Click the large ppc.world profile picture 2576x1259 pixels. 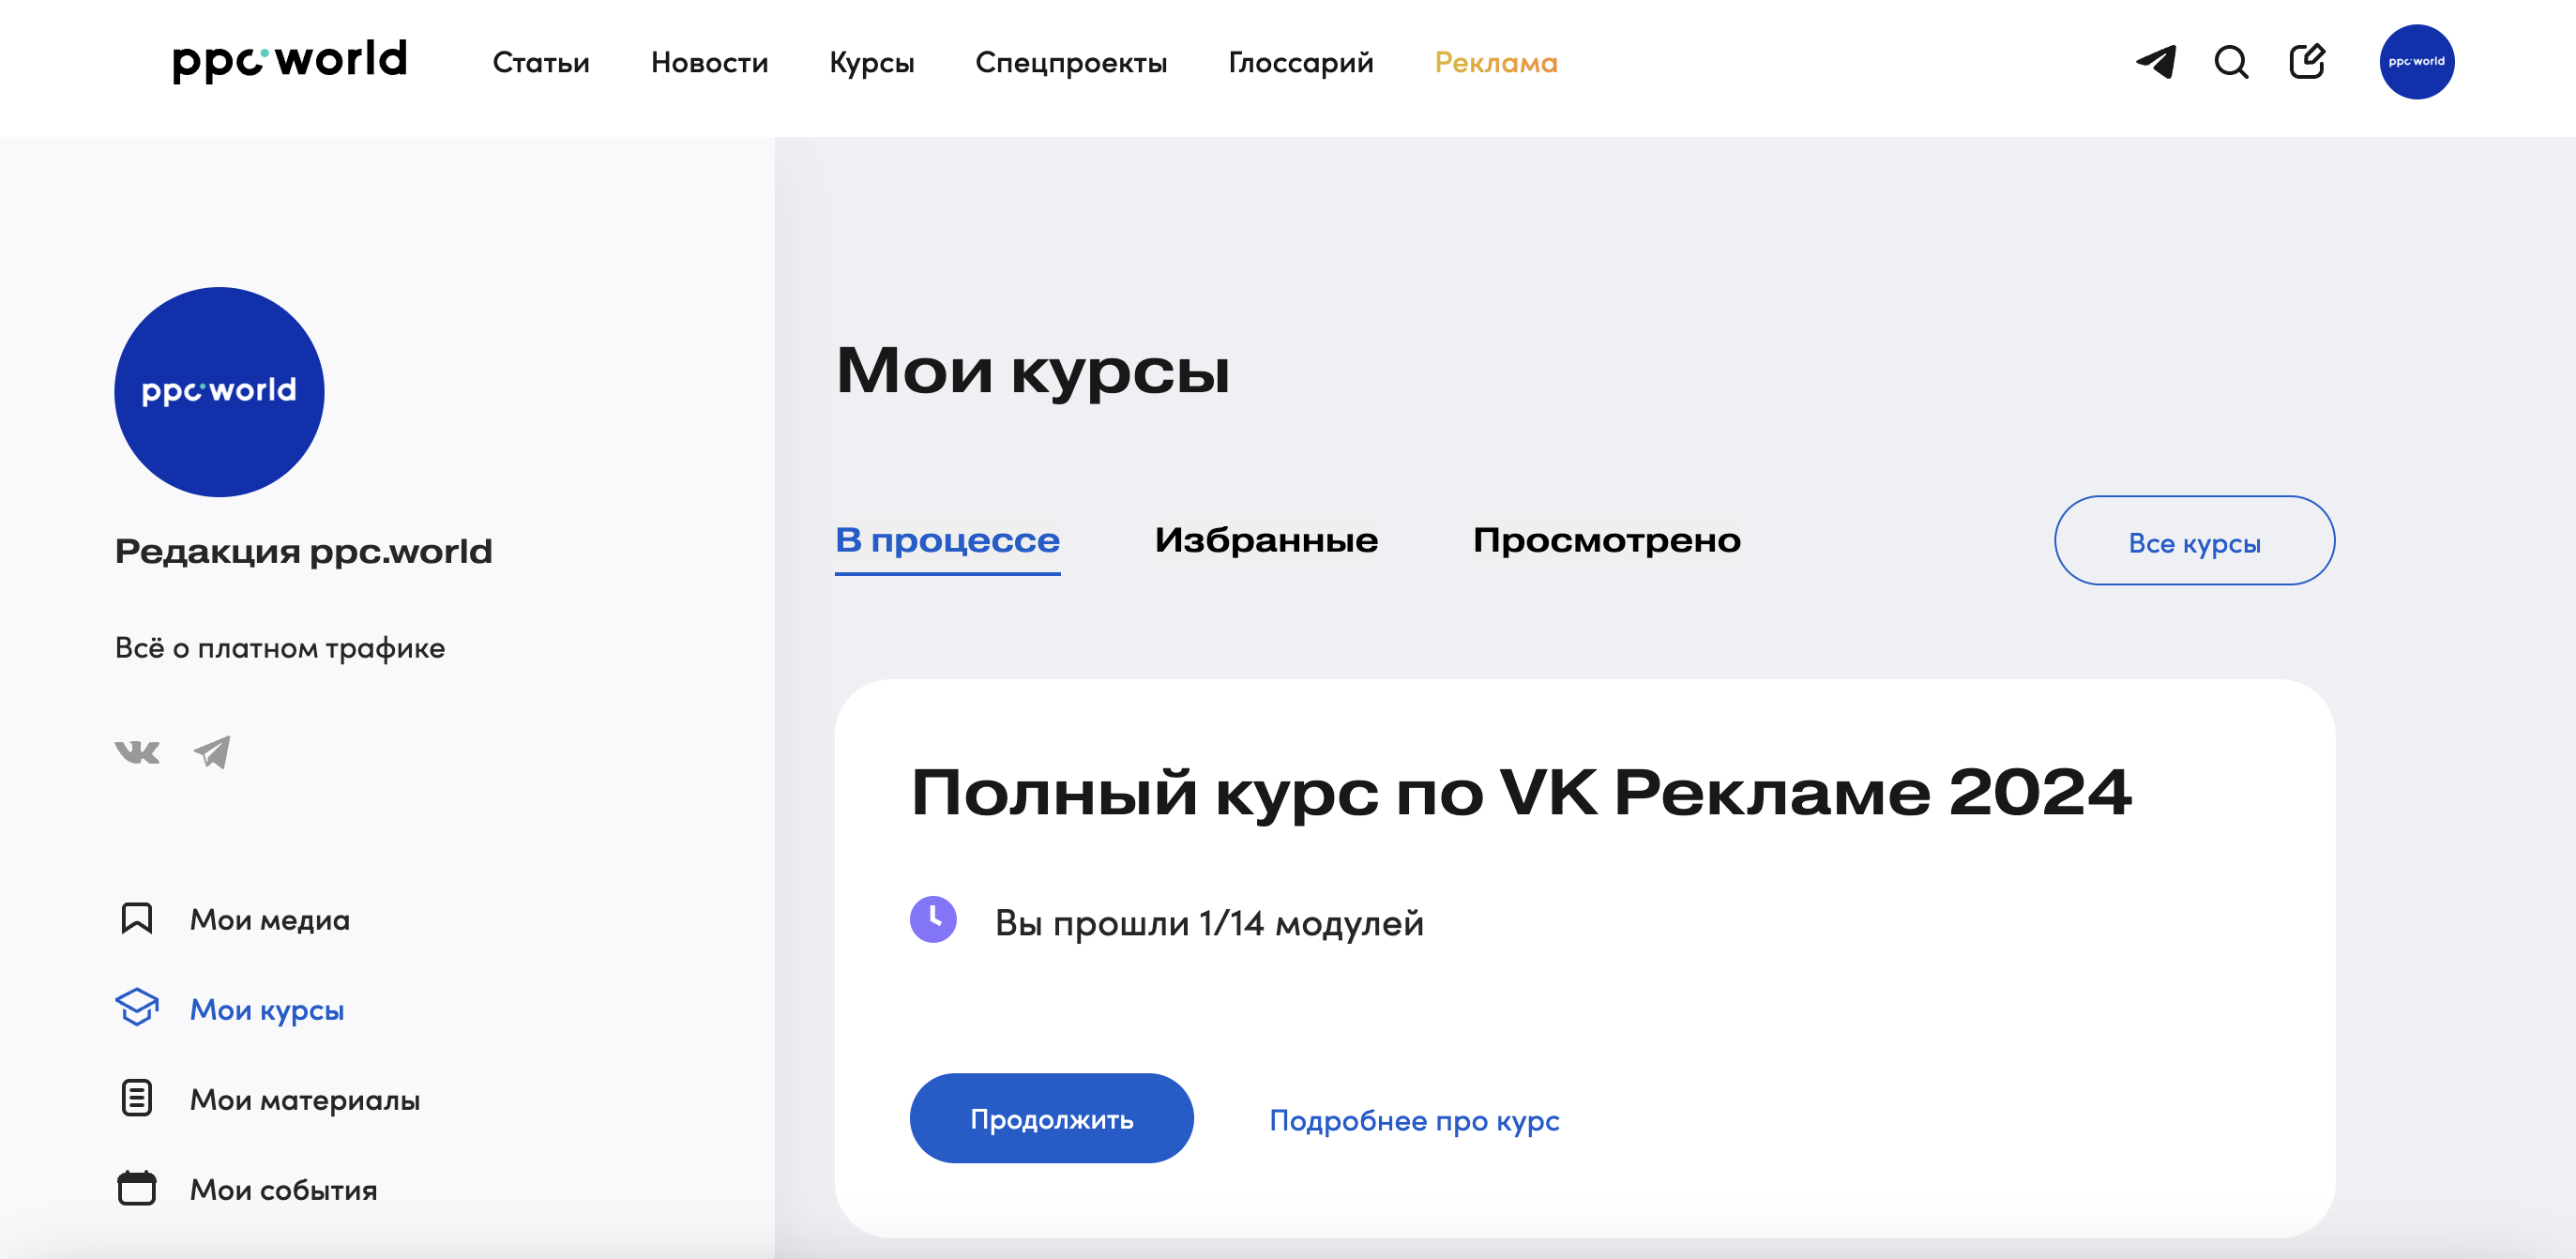pos(219,391)
